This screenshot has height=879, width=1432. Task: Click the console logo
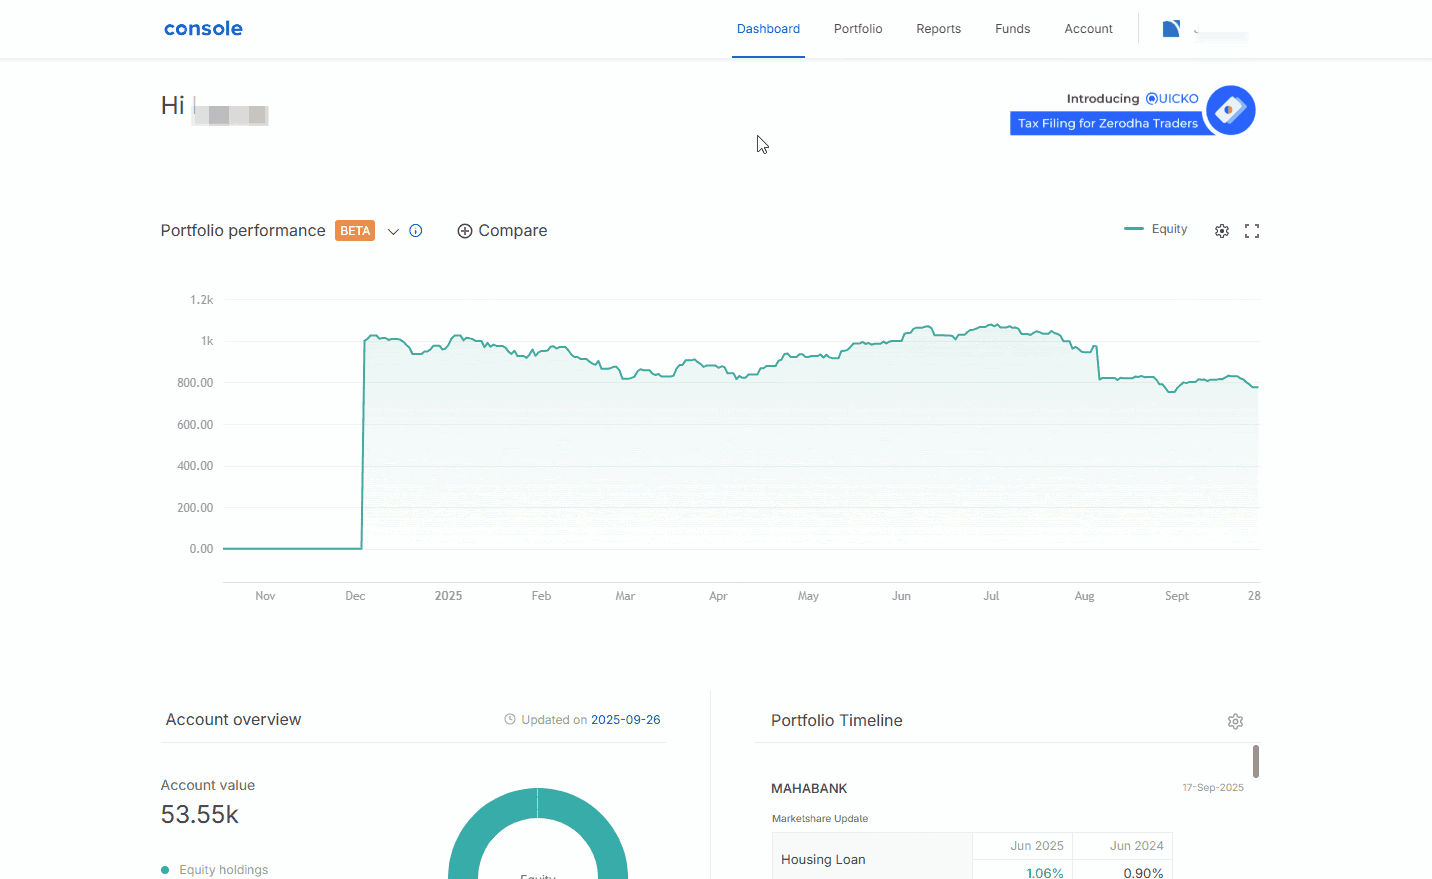point(203,29)
